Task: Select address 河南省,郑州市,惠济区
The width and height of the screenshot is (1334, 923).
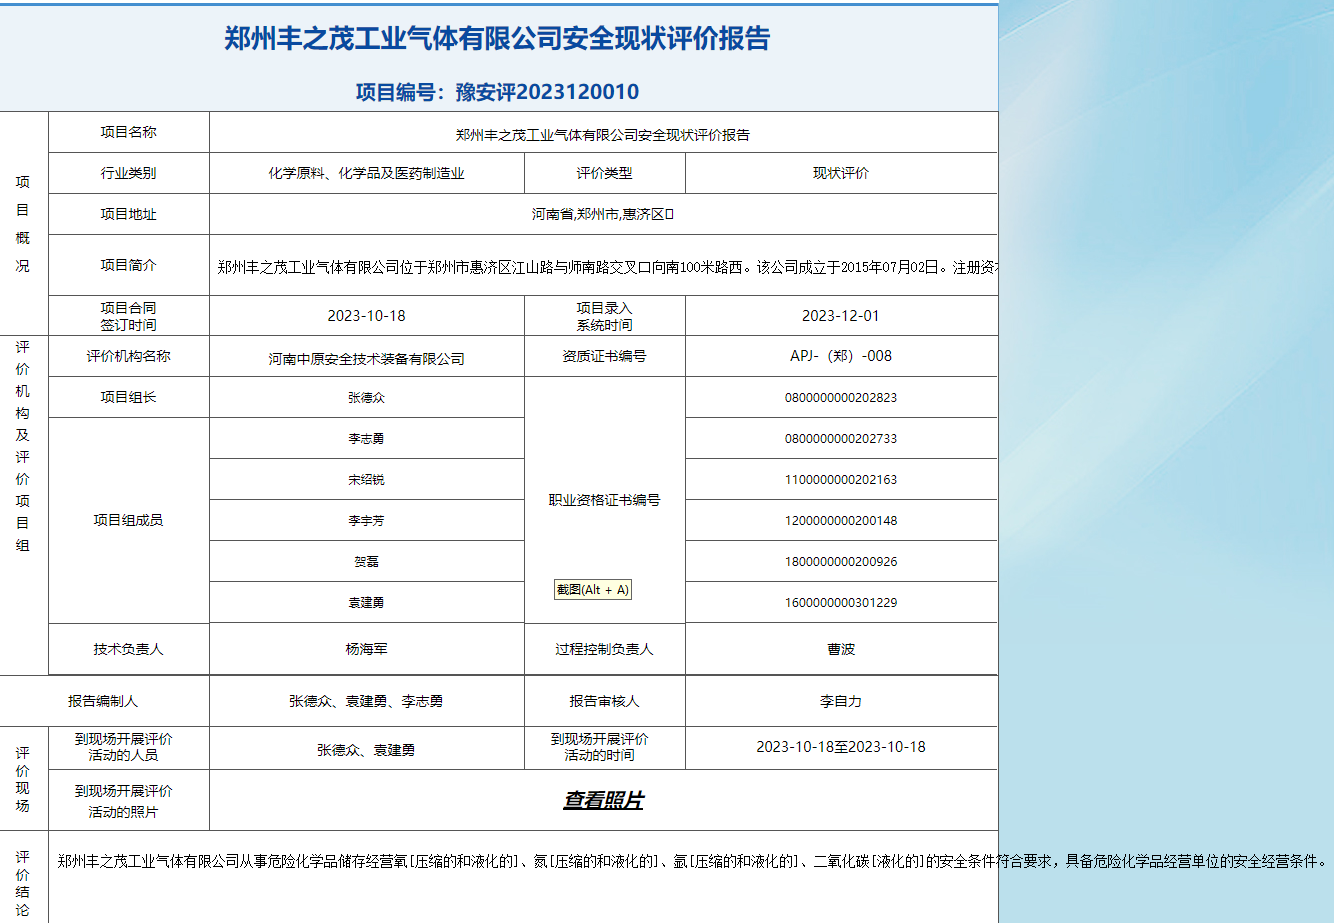Action: click(x=603, y=214)
